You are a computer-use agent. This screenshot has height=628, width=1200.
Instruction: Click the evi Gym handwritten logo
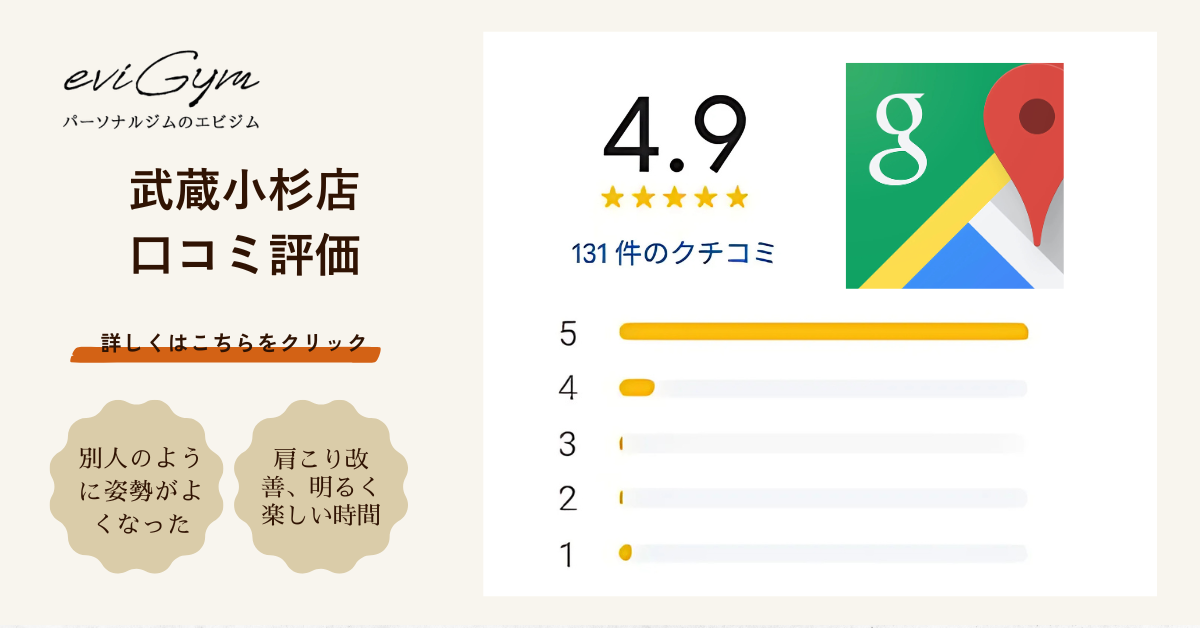[x=160, y=81]
